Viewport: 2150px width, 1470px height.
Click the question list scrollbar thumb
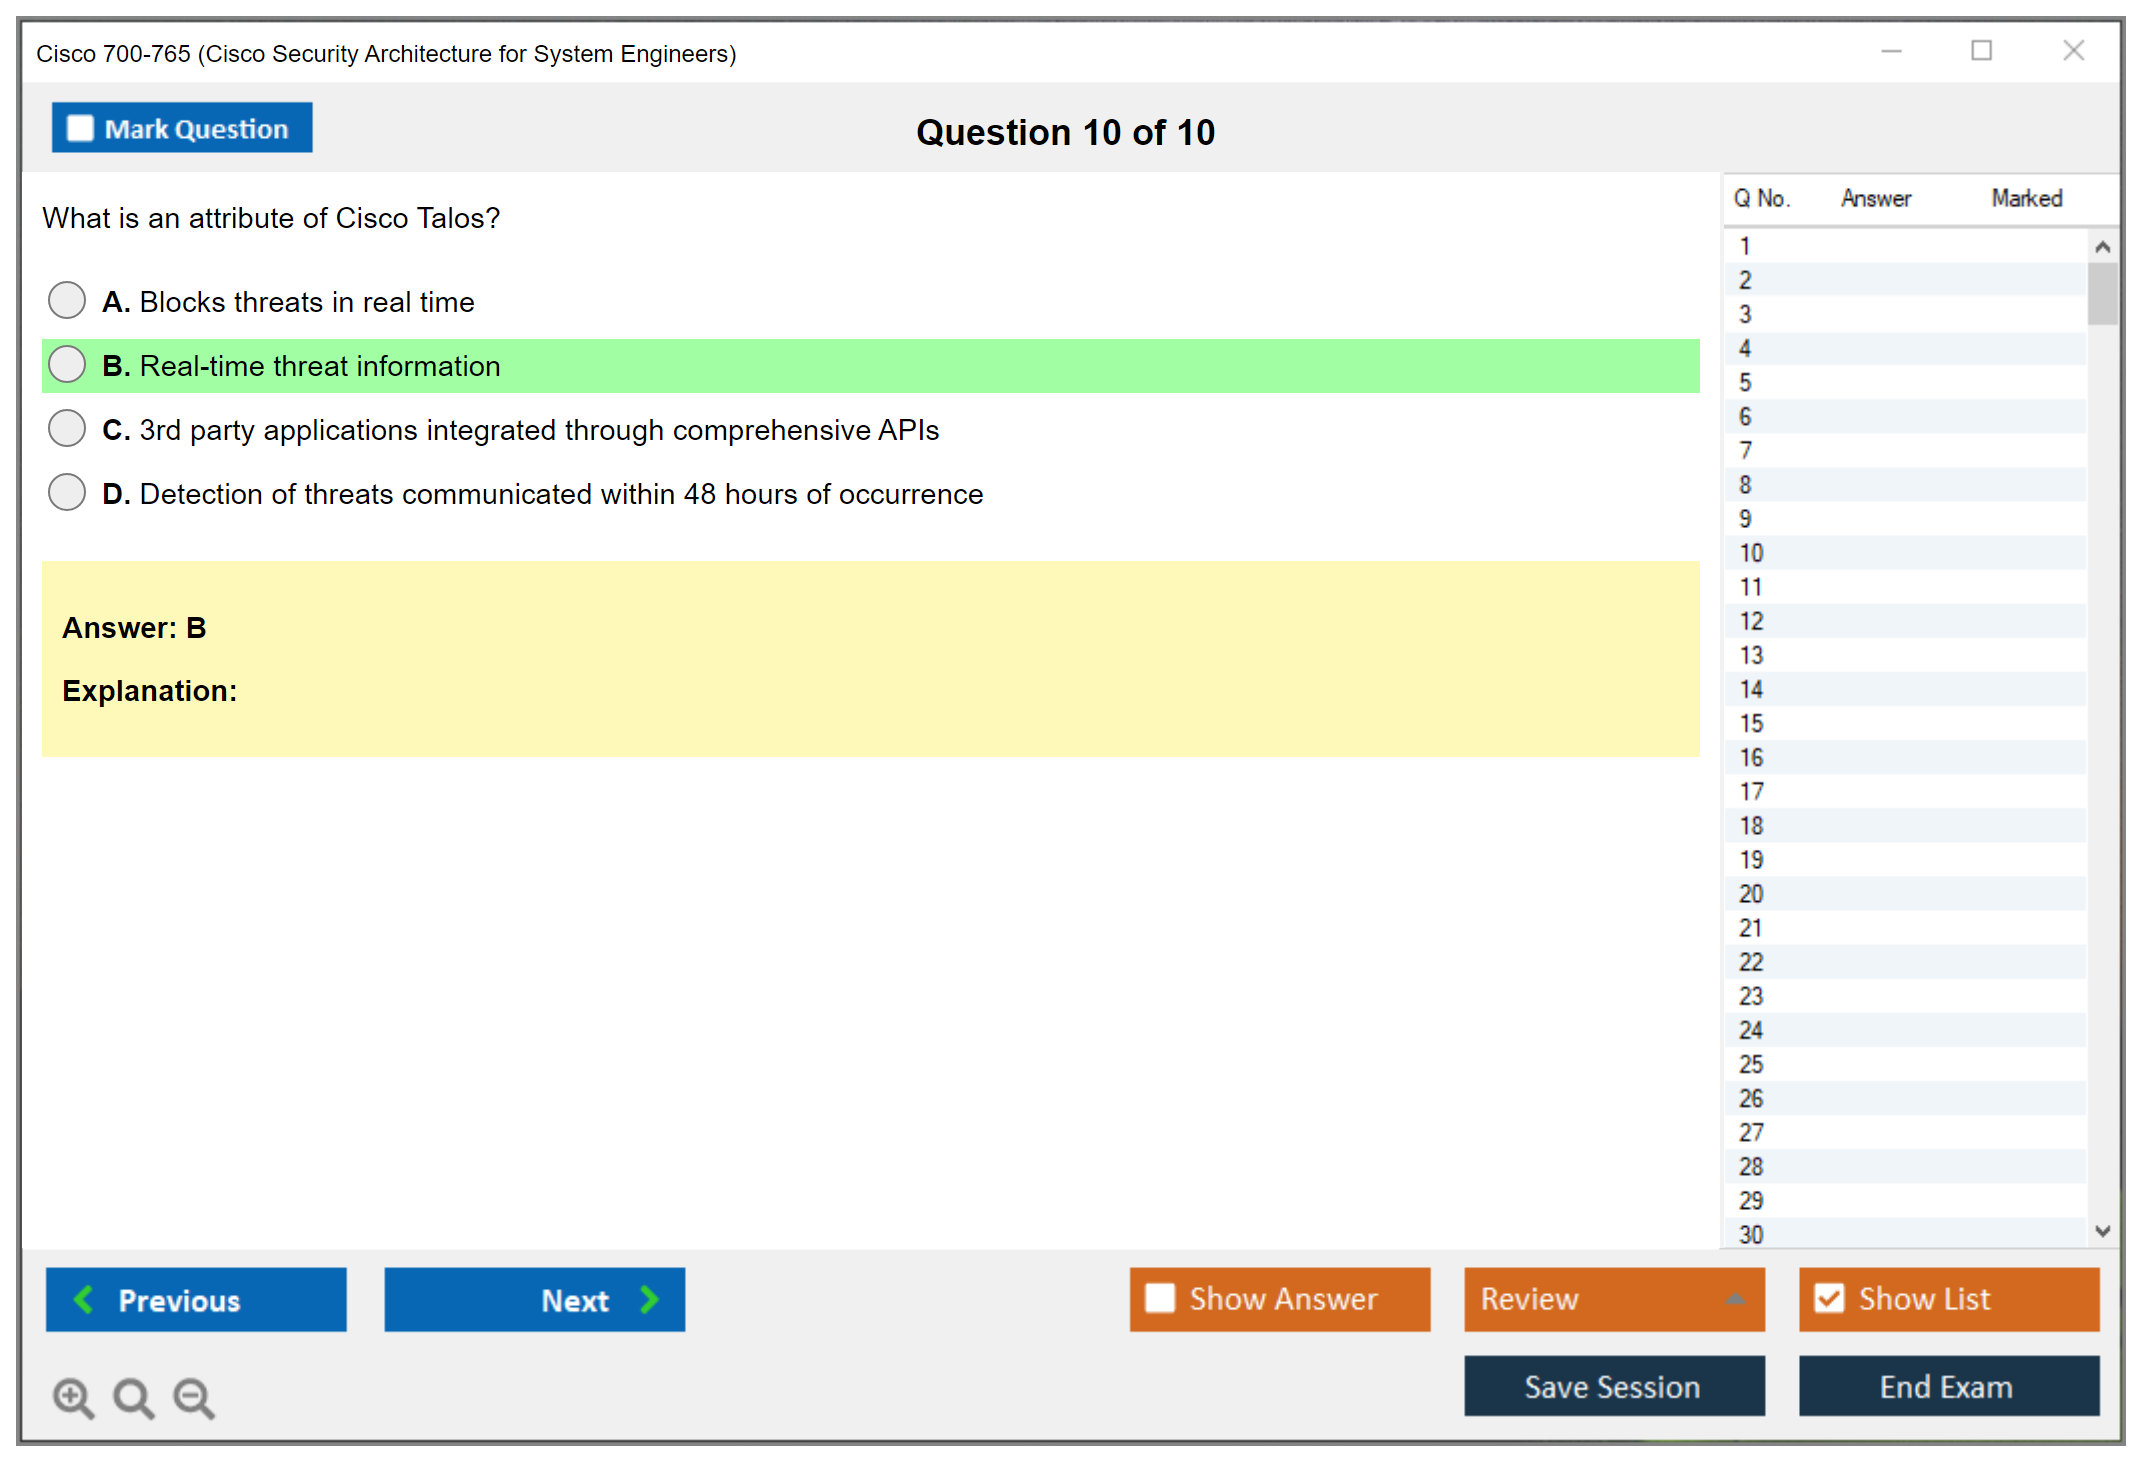[x=2102, y=294]
